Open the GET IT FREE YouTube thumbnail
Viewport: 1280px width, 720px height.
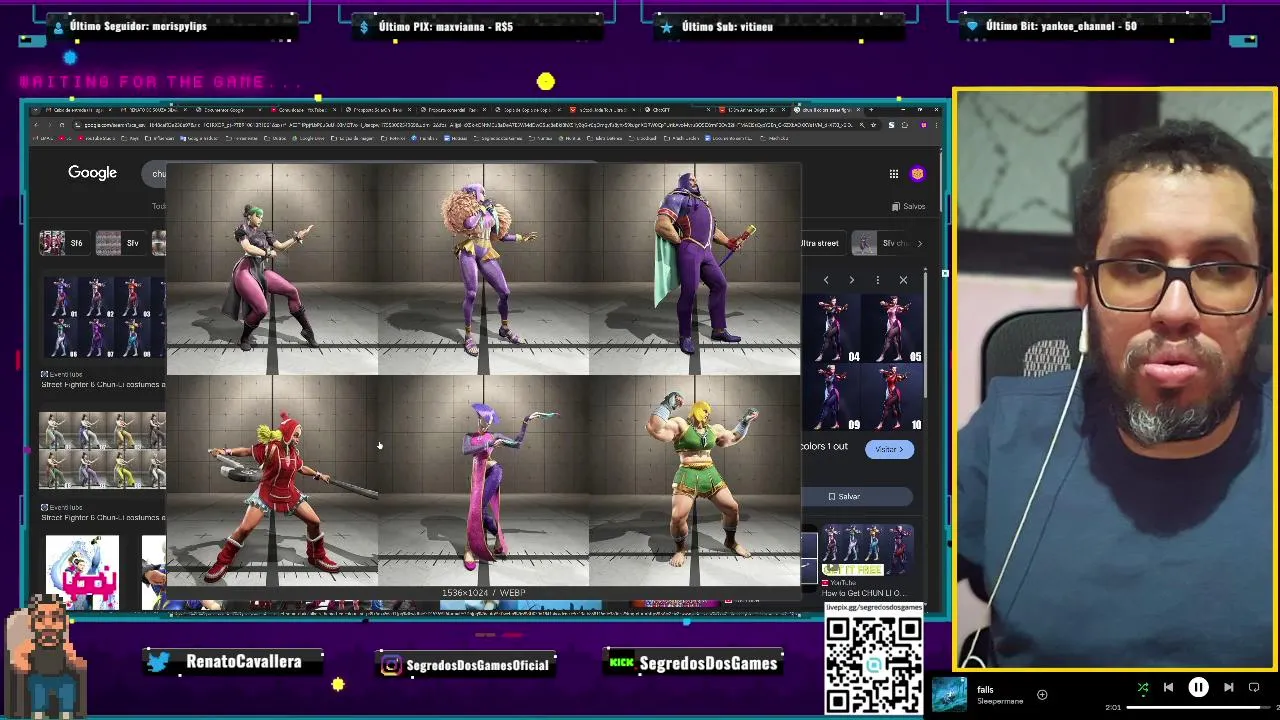(x=866, y=550)
